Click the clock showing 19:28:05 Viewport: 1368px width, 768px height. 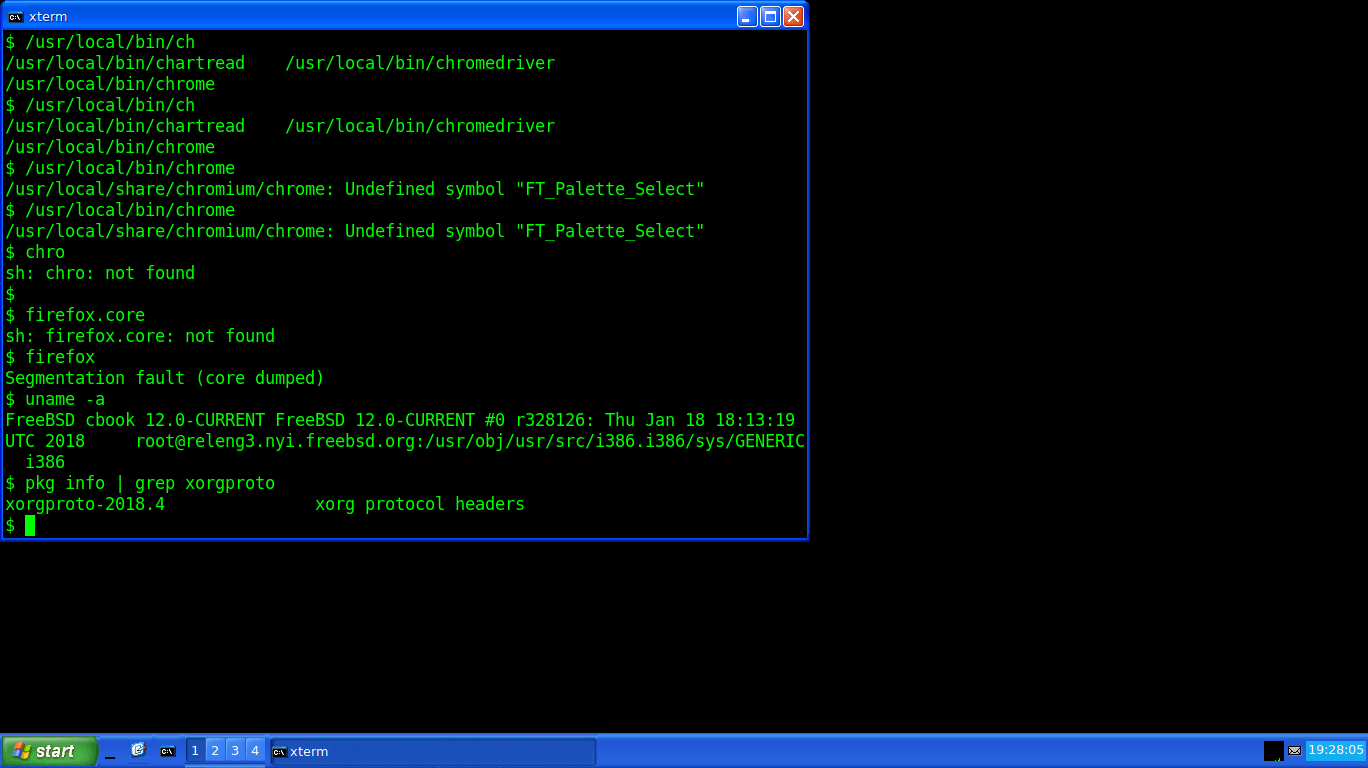1336,750
